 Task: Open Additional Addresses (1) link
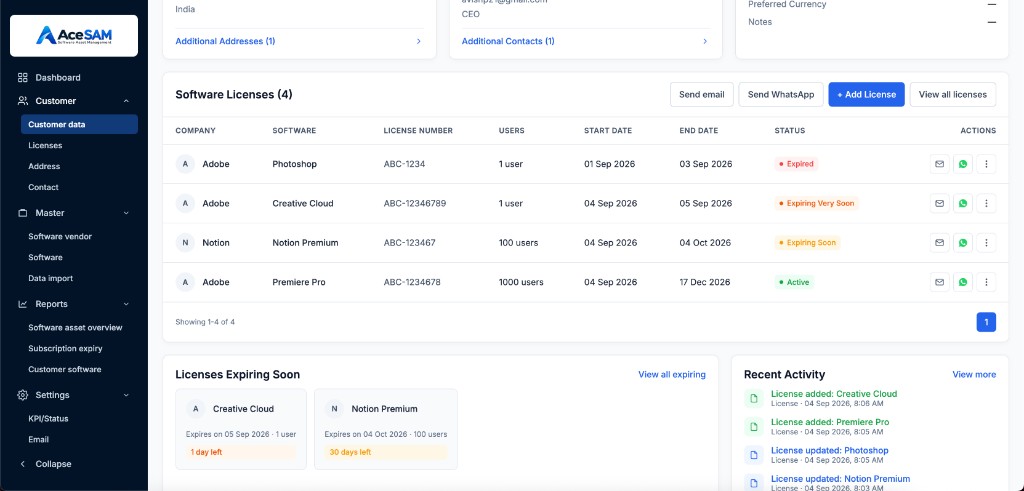(x=225, y=41)
